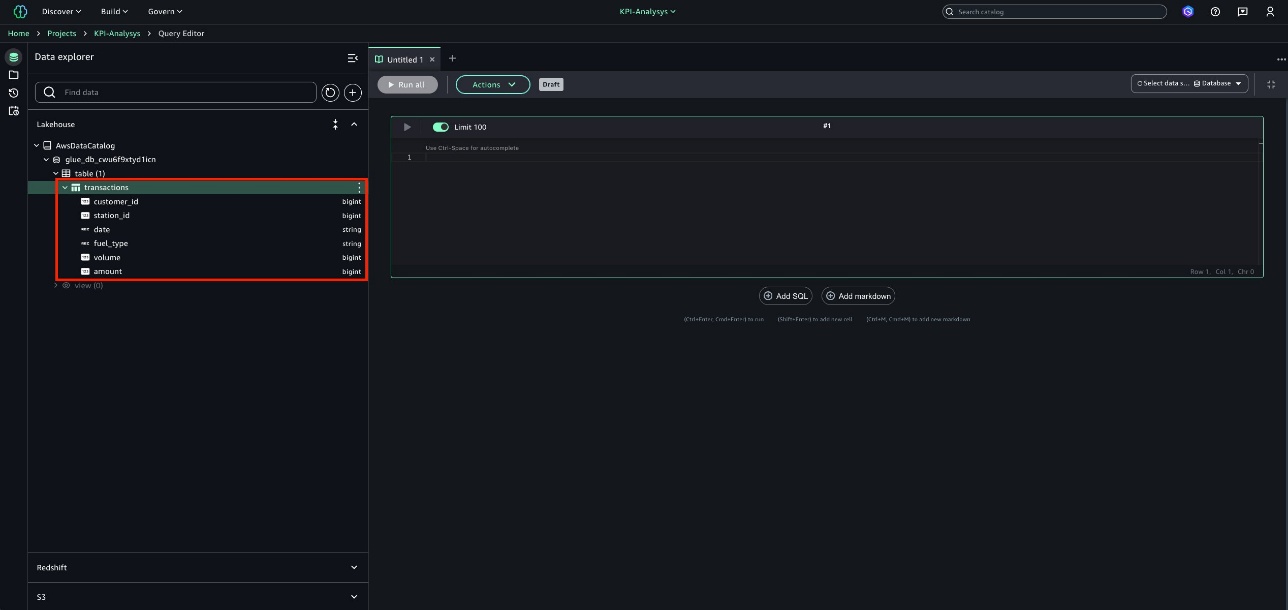1288x610 pixels.
Task: Open the Data explorer database sidebar icon
Action: click(13, 57)
